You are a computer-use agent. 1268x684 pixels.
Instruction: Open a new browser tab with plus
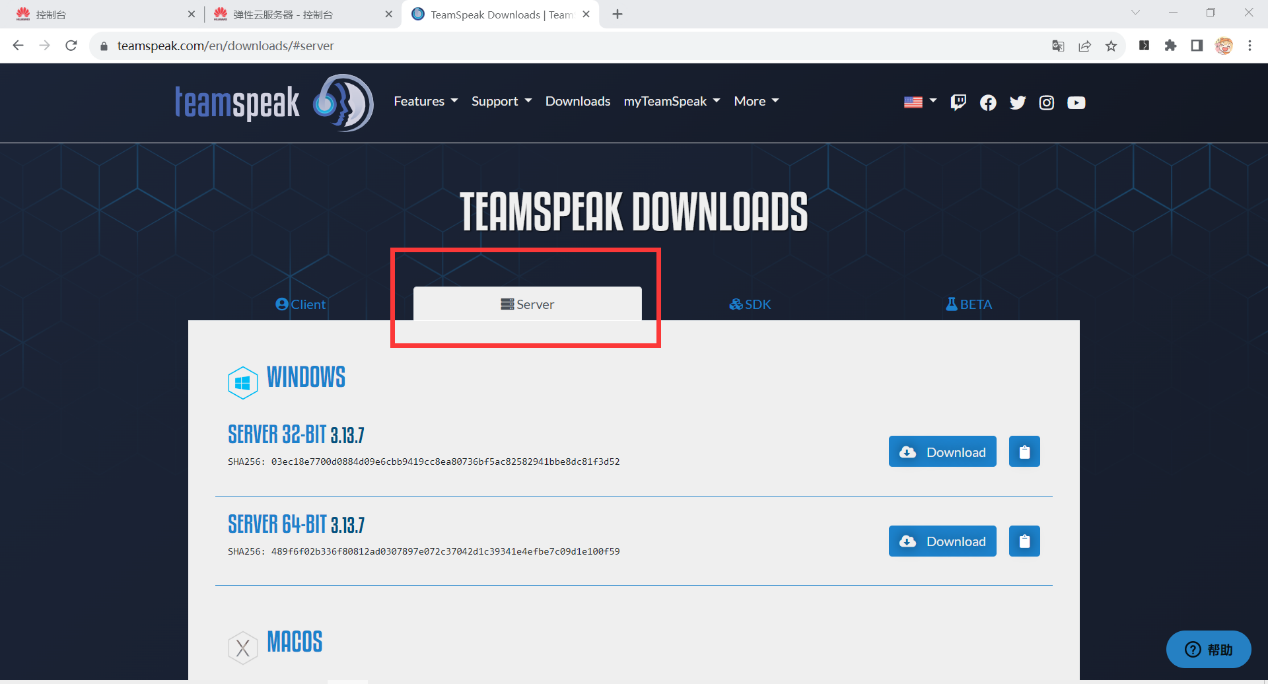tap(617, 14)
